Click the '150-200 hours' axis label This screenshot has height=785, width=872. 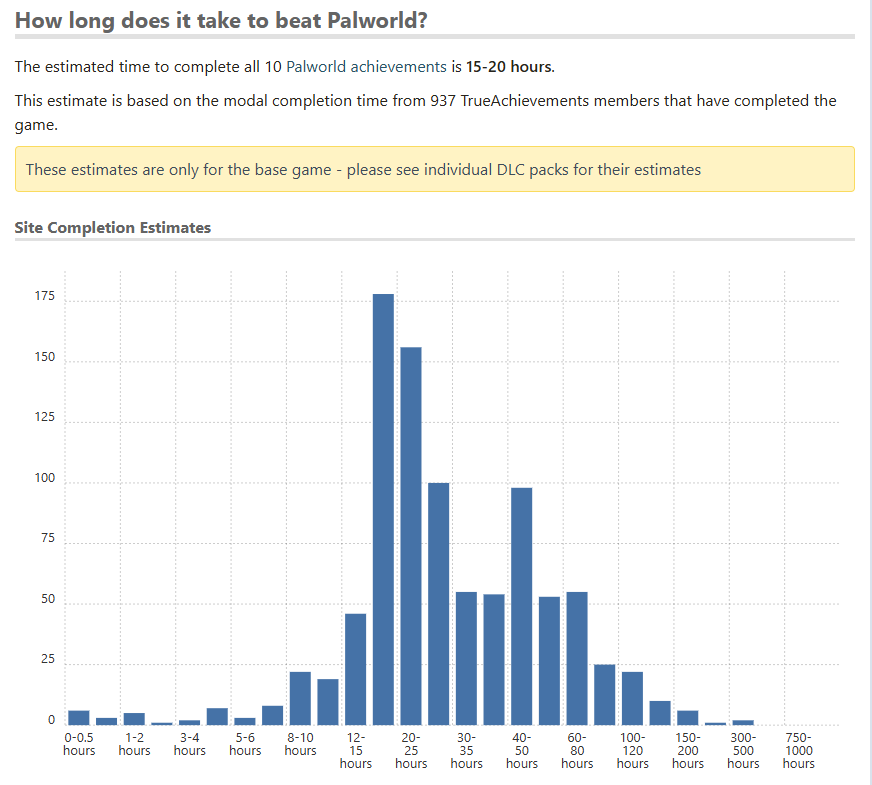click(x=688, y=751)
